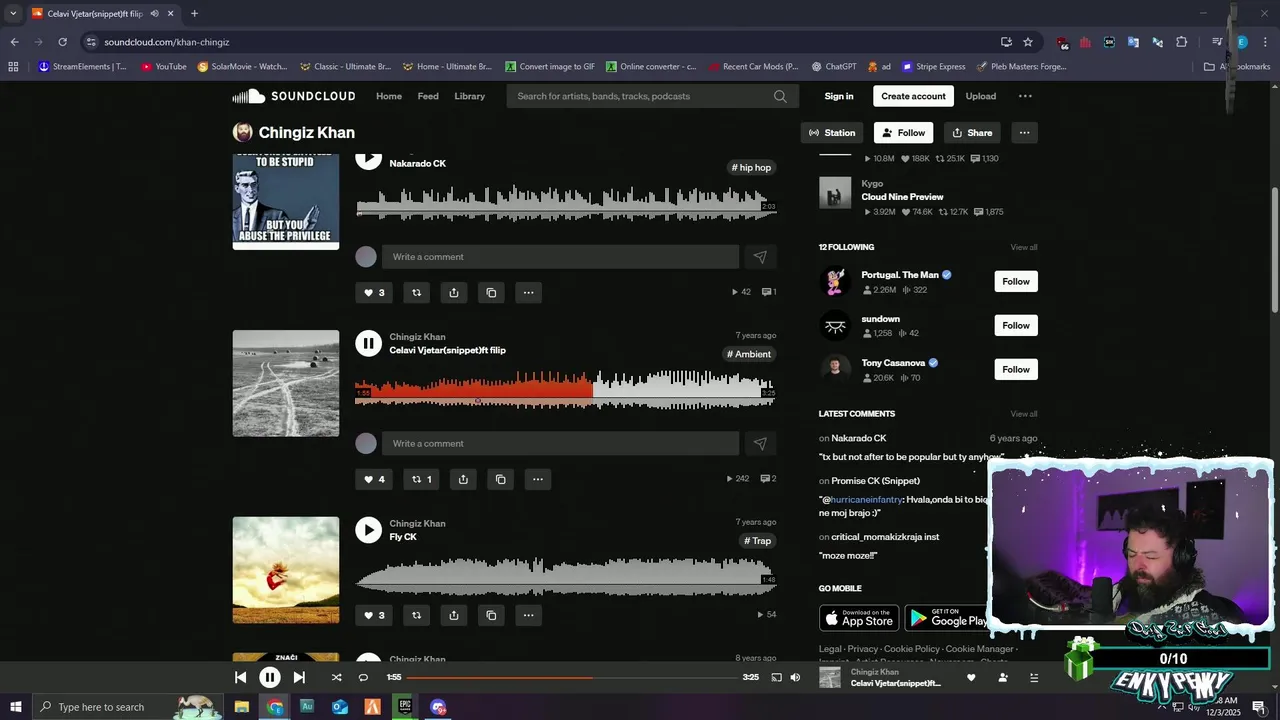This screenshot has height=720, width=1280.
Task: Repost the Nakarado CK track
Action: [417, 293]
